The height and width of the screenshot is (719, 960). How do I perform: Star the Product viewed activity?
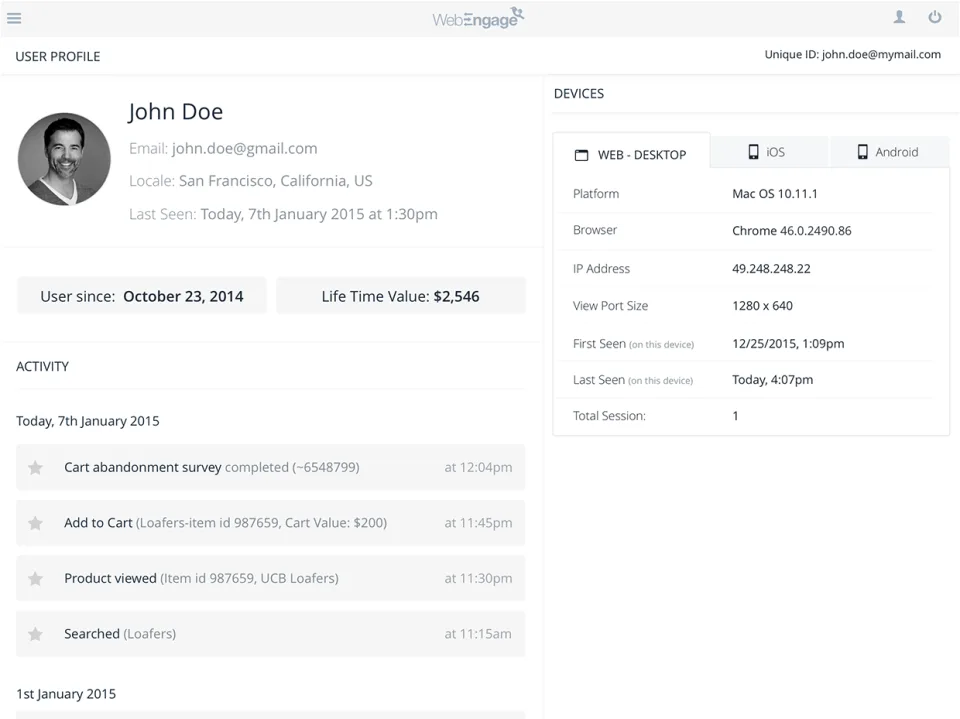pos(36,579)
